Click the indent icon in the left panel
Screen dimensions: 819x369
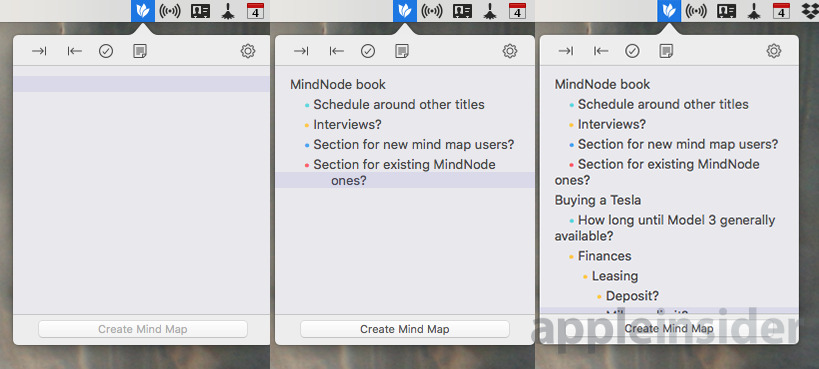(39, 51)
